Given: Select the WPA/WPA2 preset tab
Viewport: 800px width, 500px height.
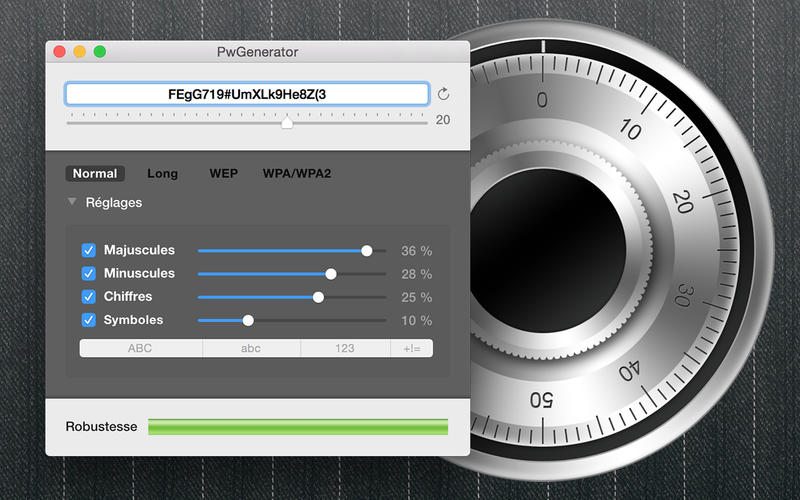Looking at the screenshot, I should (296, 173).
